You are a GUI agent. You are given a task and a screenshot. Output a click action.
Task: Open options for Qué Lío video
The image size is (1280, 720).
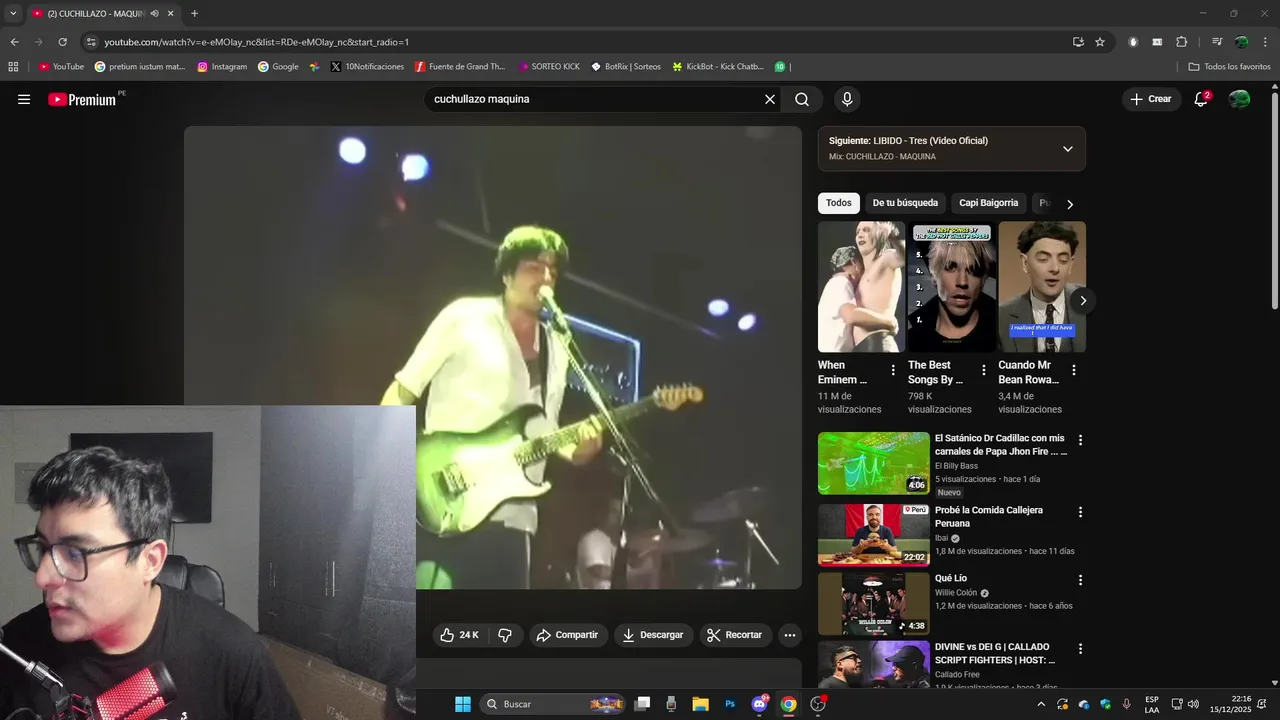(1080, 580)
